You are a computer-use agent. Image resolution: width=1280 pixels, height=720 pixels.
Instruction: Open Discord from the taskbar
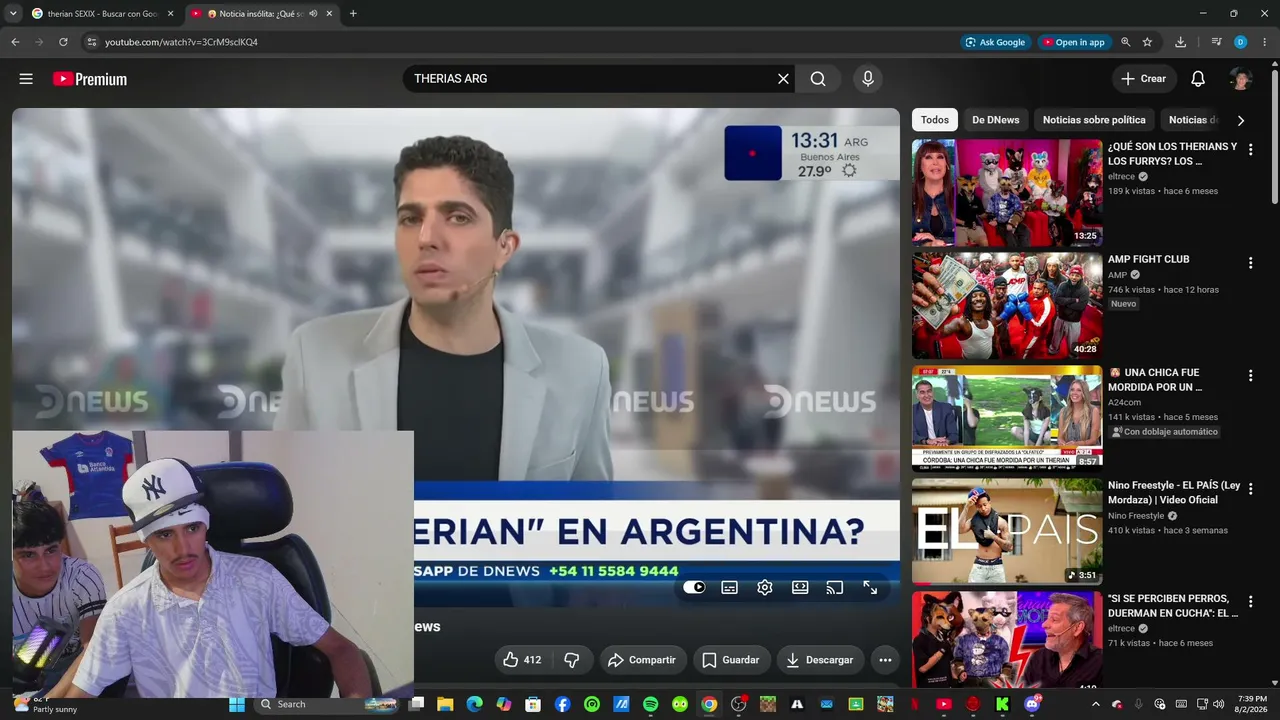coord(1033,704)
